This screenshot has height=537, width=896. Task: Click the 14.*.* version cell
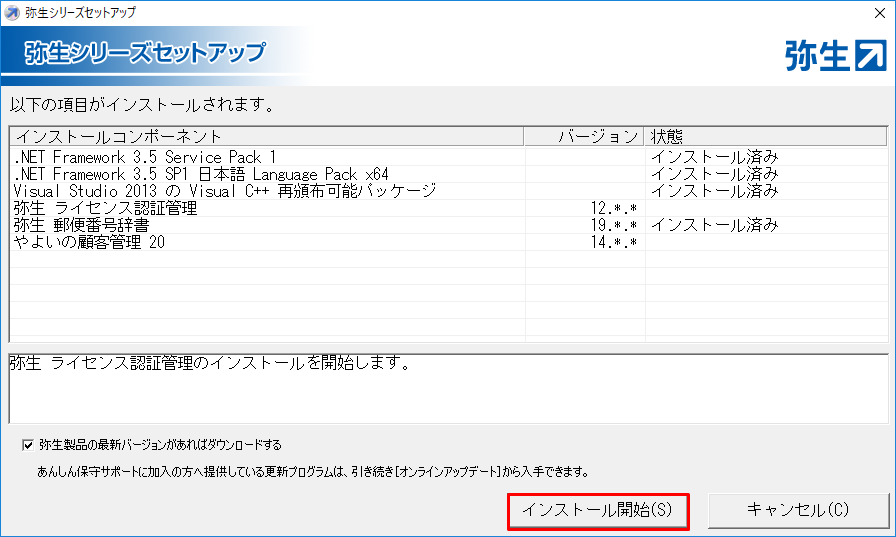[x=613, y=242]
